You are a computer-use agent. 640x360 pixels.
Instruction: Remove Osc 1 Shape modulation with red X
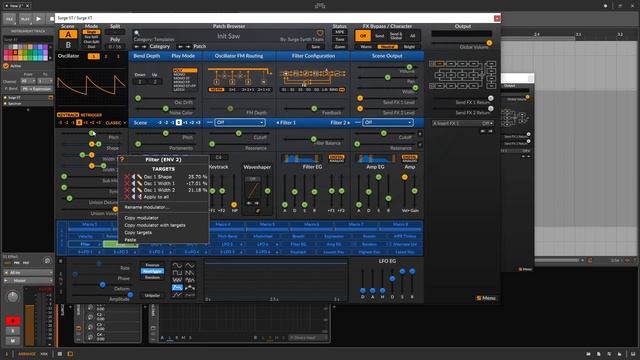(x=127, y=177)
